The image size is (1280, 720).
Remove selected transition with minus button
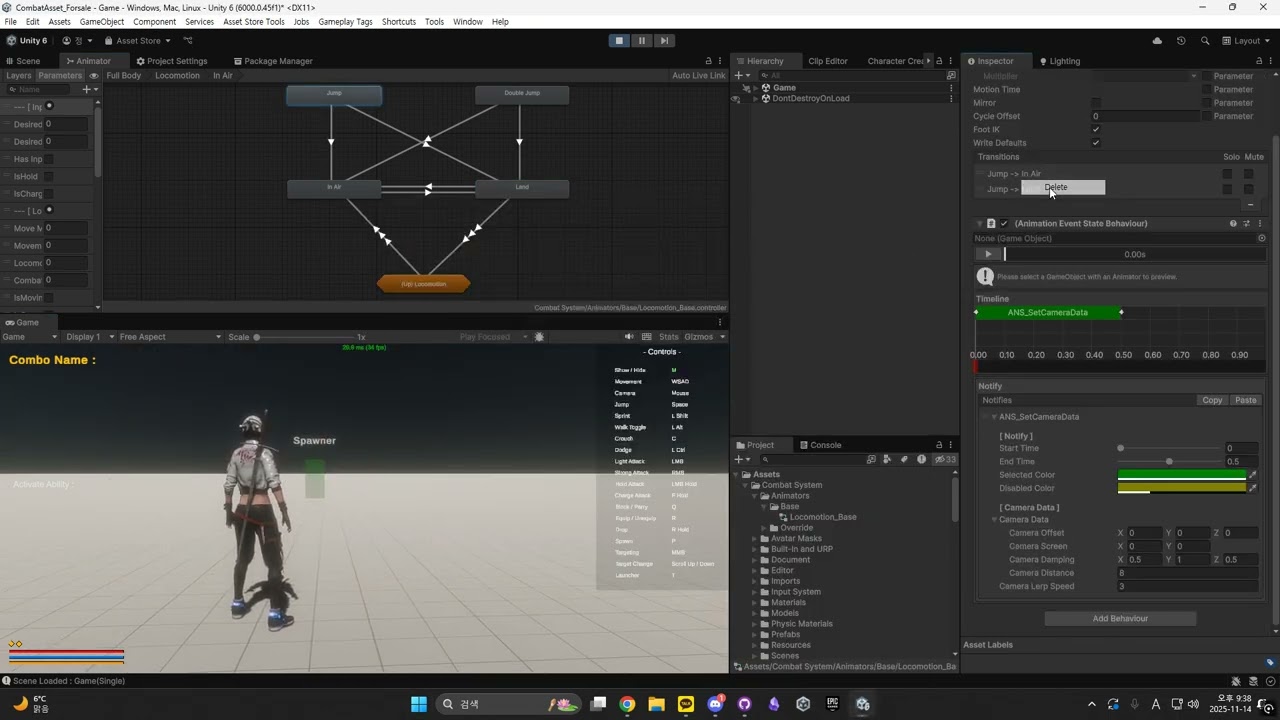tap(1250, 205)
